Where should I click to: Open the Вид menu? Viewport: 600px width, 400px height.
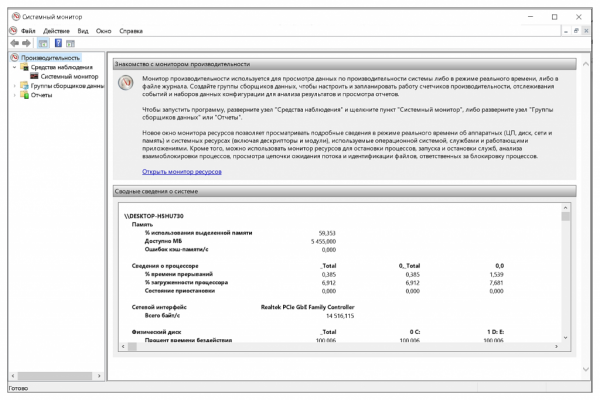(x=83, y=31)
